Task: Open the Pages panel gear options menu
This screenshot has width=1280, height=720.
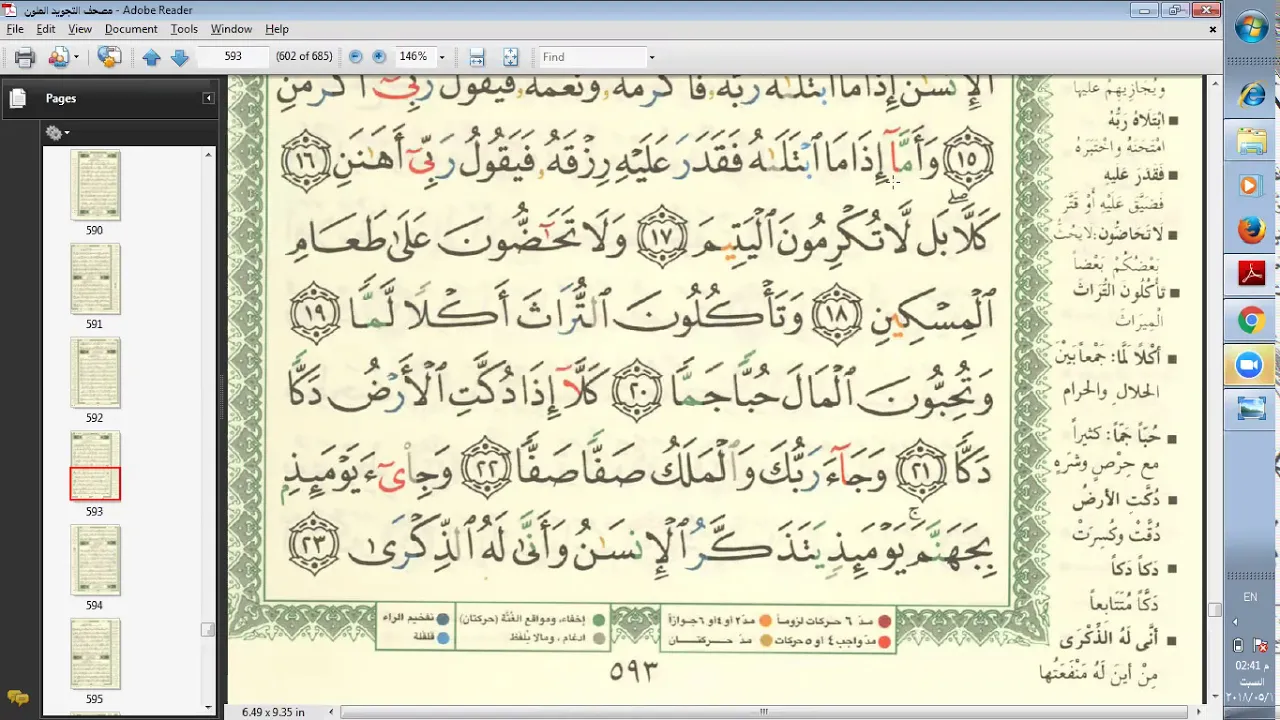Action: (57, 132)
